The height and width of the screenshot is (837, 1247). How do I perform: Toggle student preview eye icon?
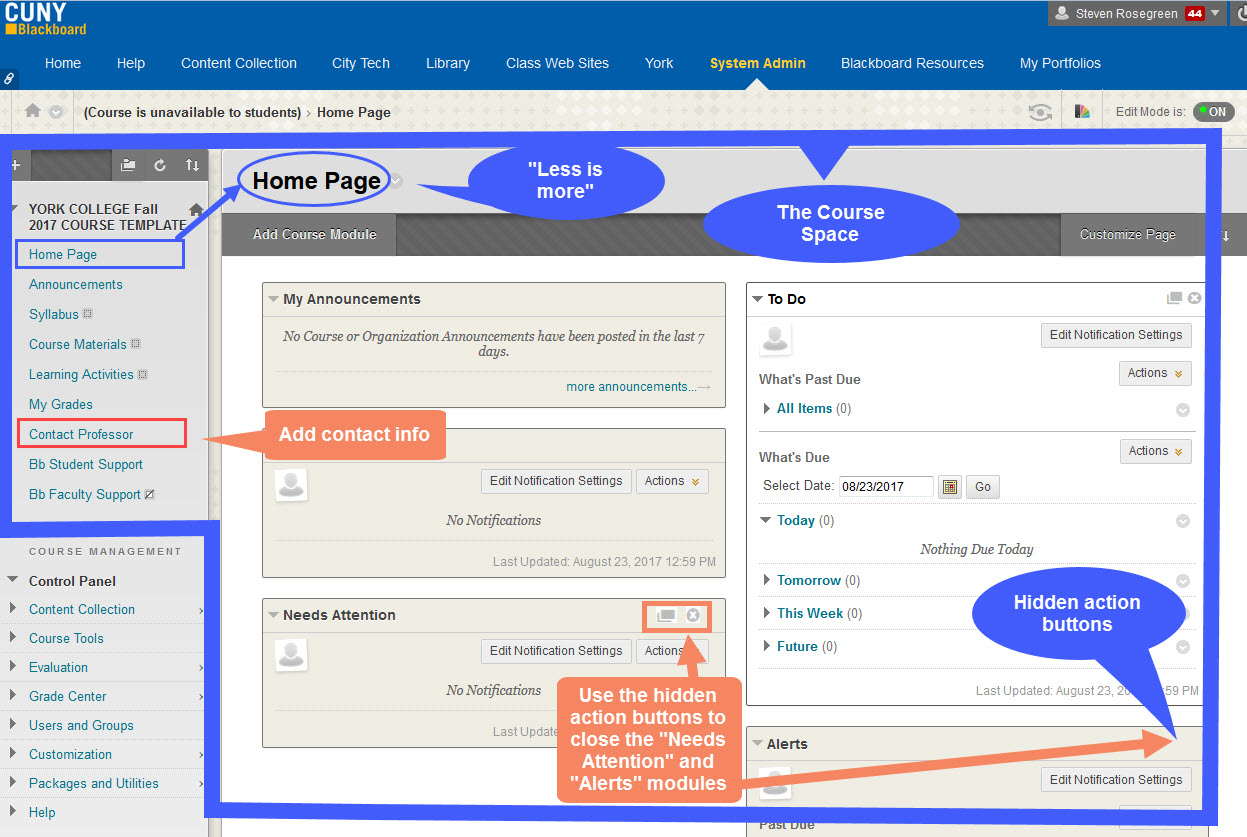point(1041,112)
